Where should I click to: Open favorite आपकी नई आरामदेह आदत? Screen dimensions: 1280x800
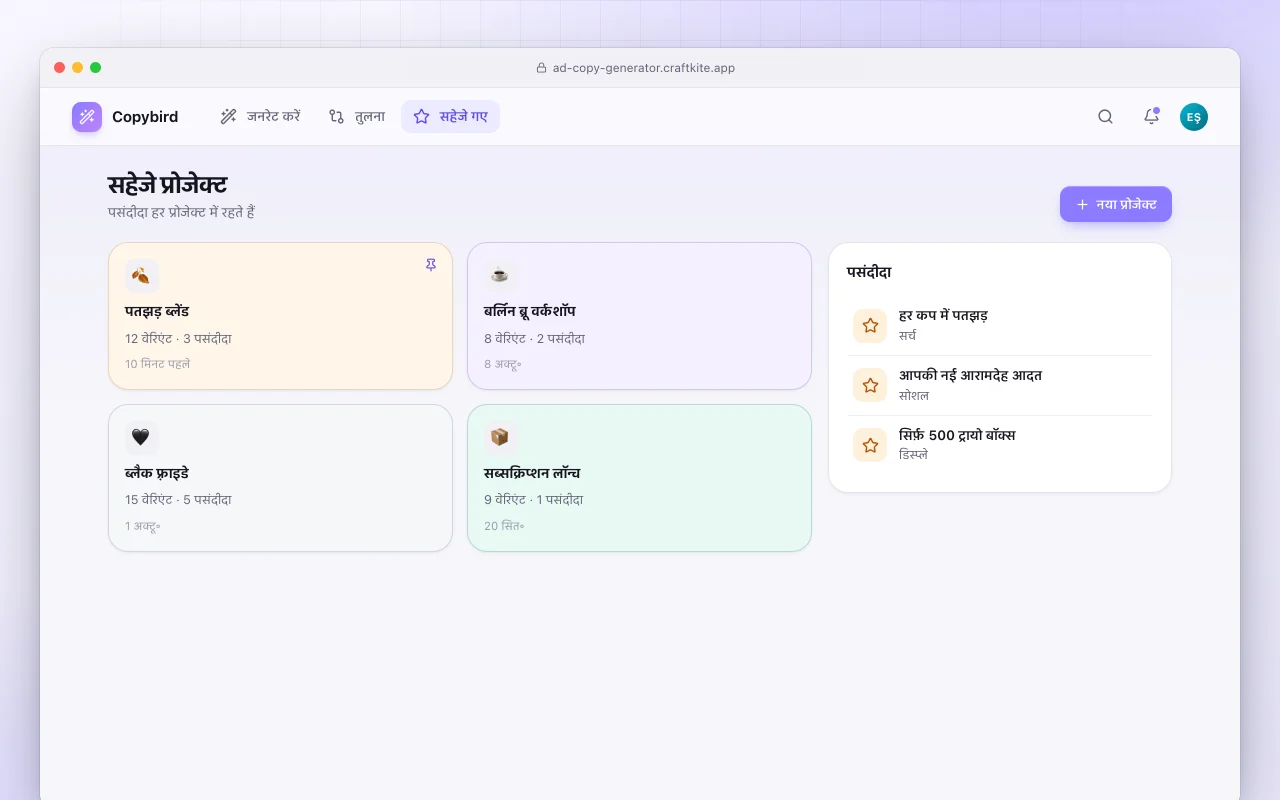point(1000,386)
